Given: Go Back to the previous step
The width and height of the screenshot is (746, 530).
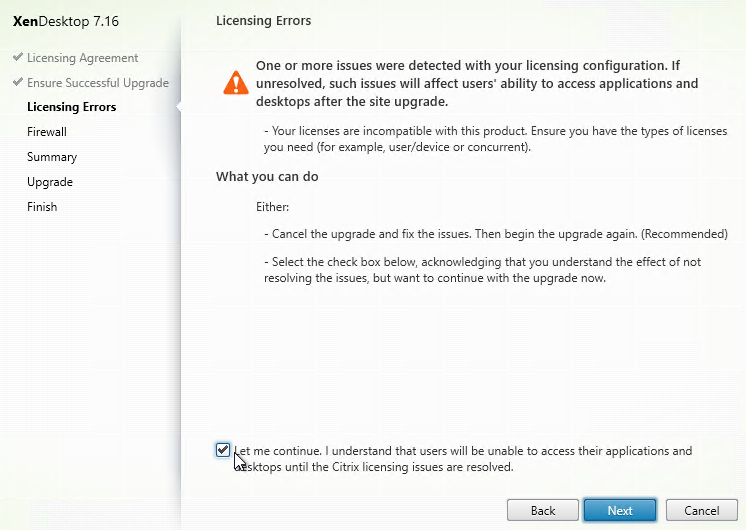Looking at the screenshot, I should click(543, 510).
